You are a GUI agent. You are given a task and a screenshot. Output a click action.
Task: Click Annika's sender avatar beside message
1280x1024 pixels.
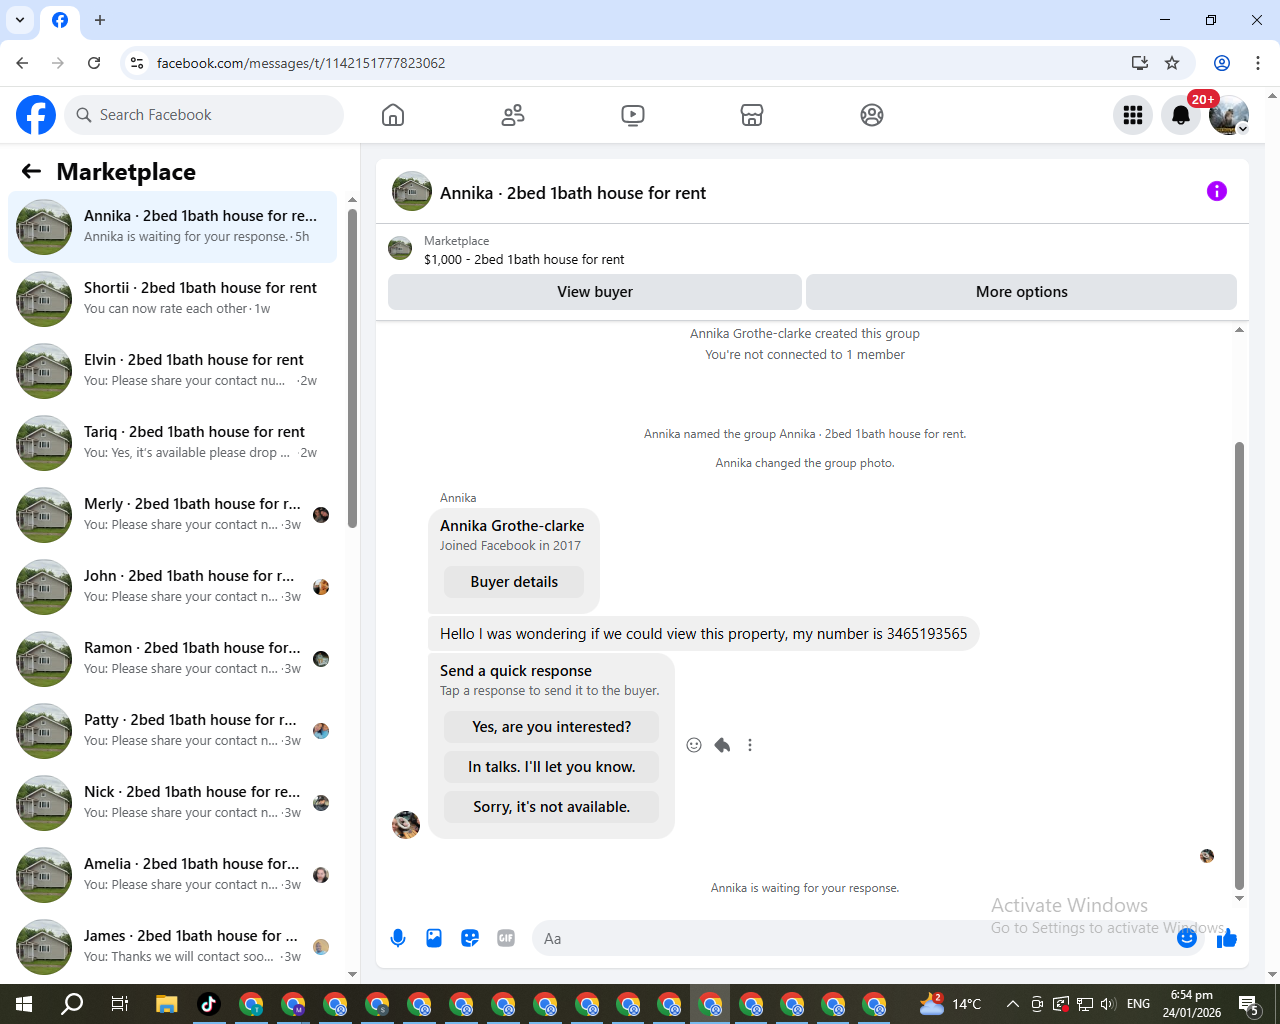(x=406, y=824)
